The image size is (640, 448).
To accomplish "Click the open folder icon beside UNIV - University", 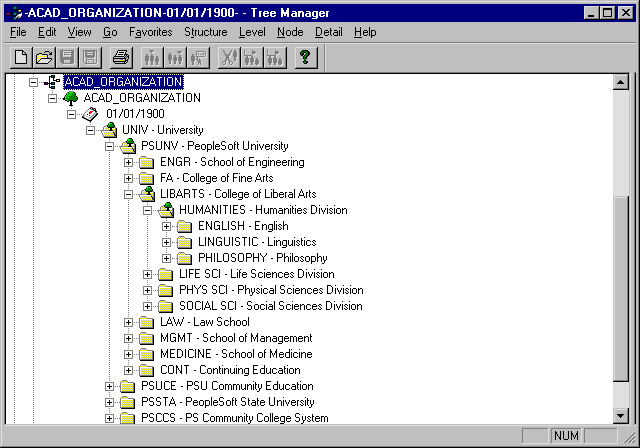I will [109, 130].
